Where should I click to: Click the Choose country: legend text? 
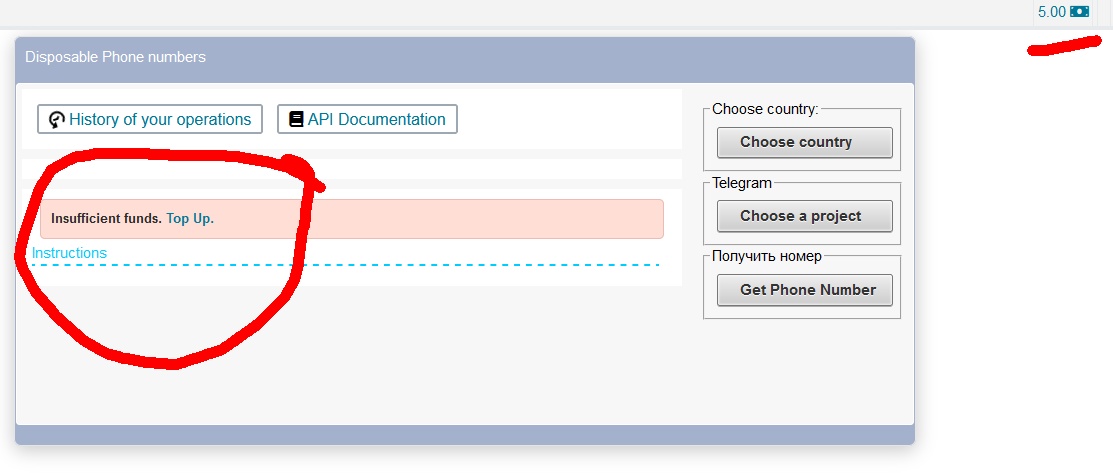click(765, 109)
